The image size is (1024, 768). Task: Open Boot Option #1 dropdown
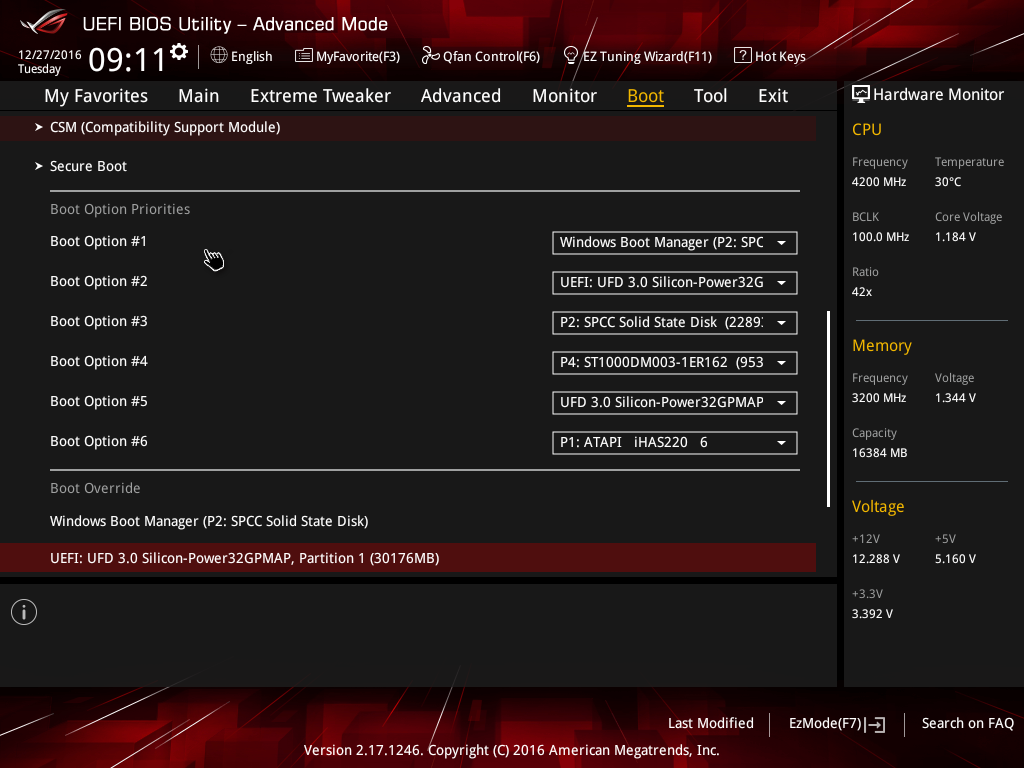click(675, 243)
